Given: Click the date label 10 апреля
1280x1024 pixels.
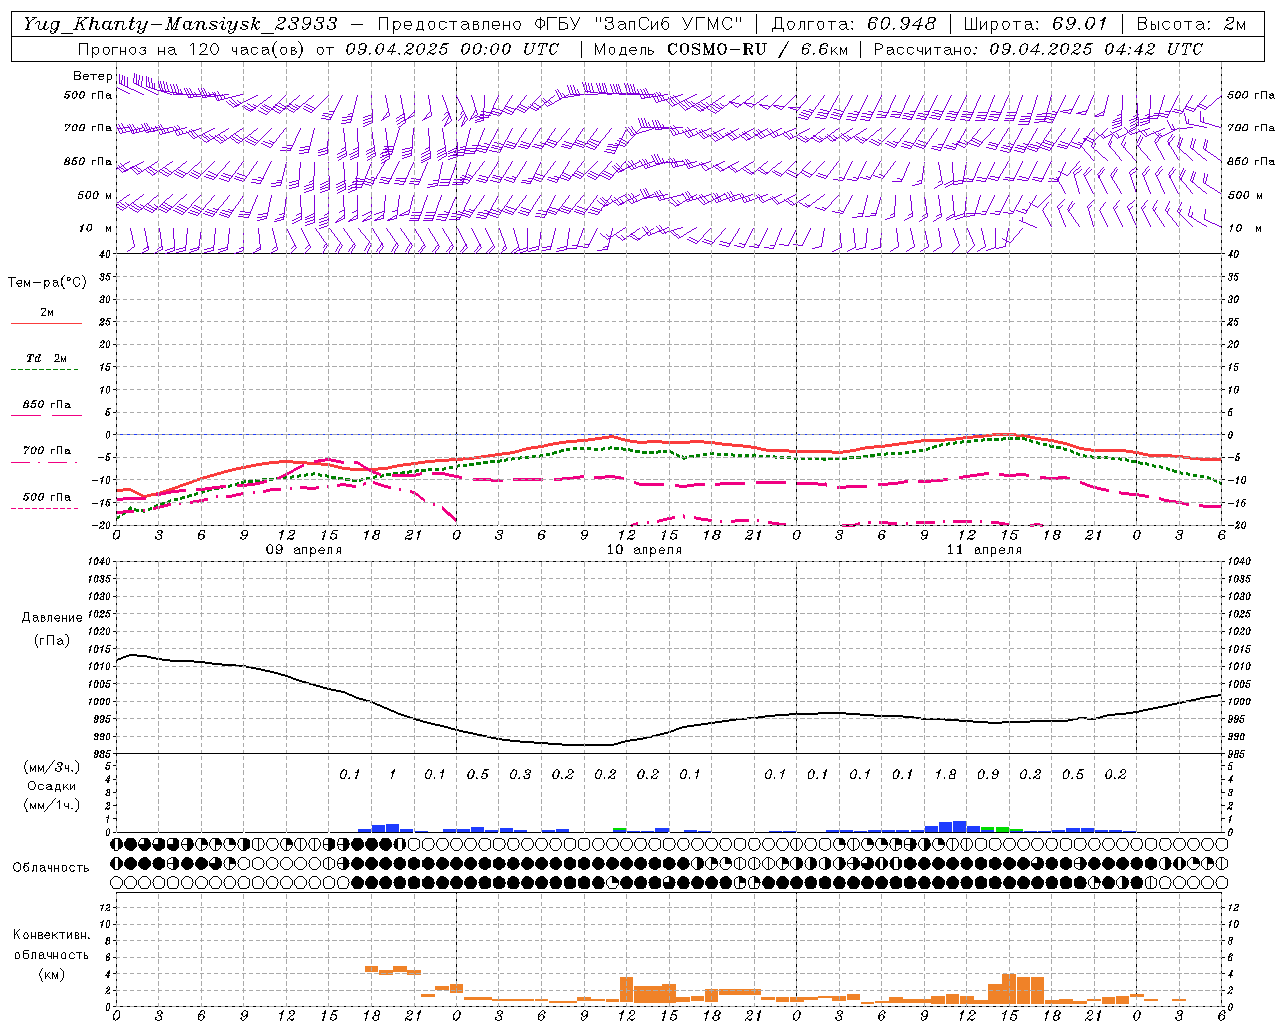Looking at the screenshot, I should (x=644, y=550).
